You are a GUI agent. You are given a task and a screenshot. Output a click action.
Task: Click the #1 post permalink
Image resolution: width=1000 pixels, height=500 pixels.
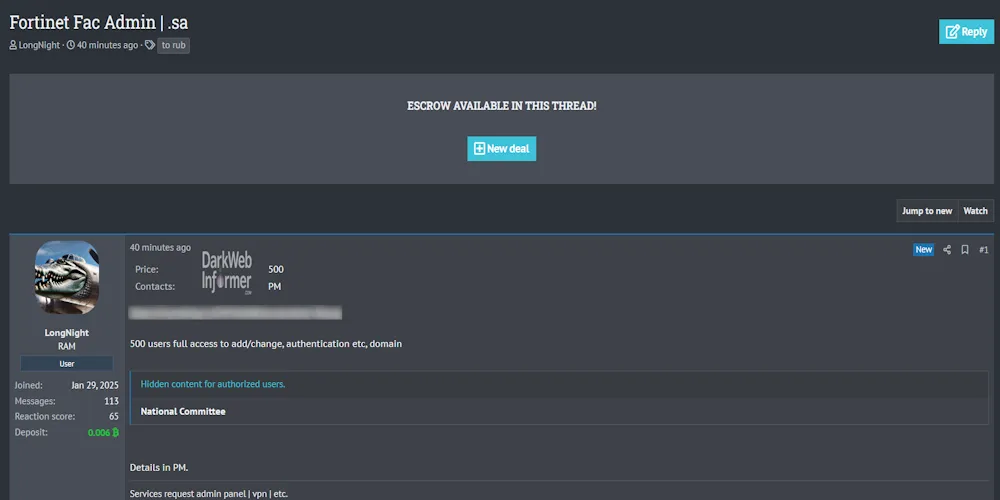pyautogui.click(x=983, y=250)
